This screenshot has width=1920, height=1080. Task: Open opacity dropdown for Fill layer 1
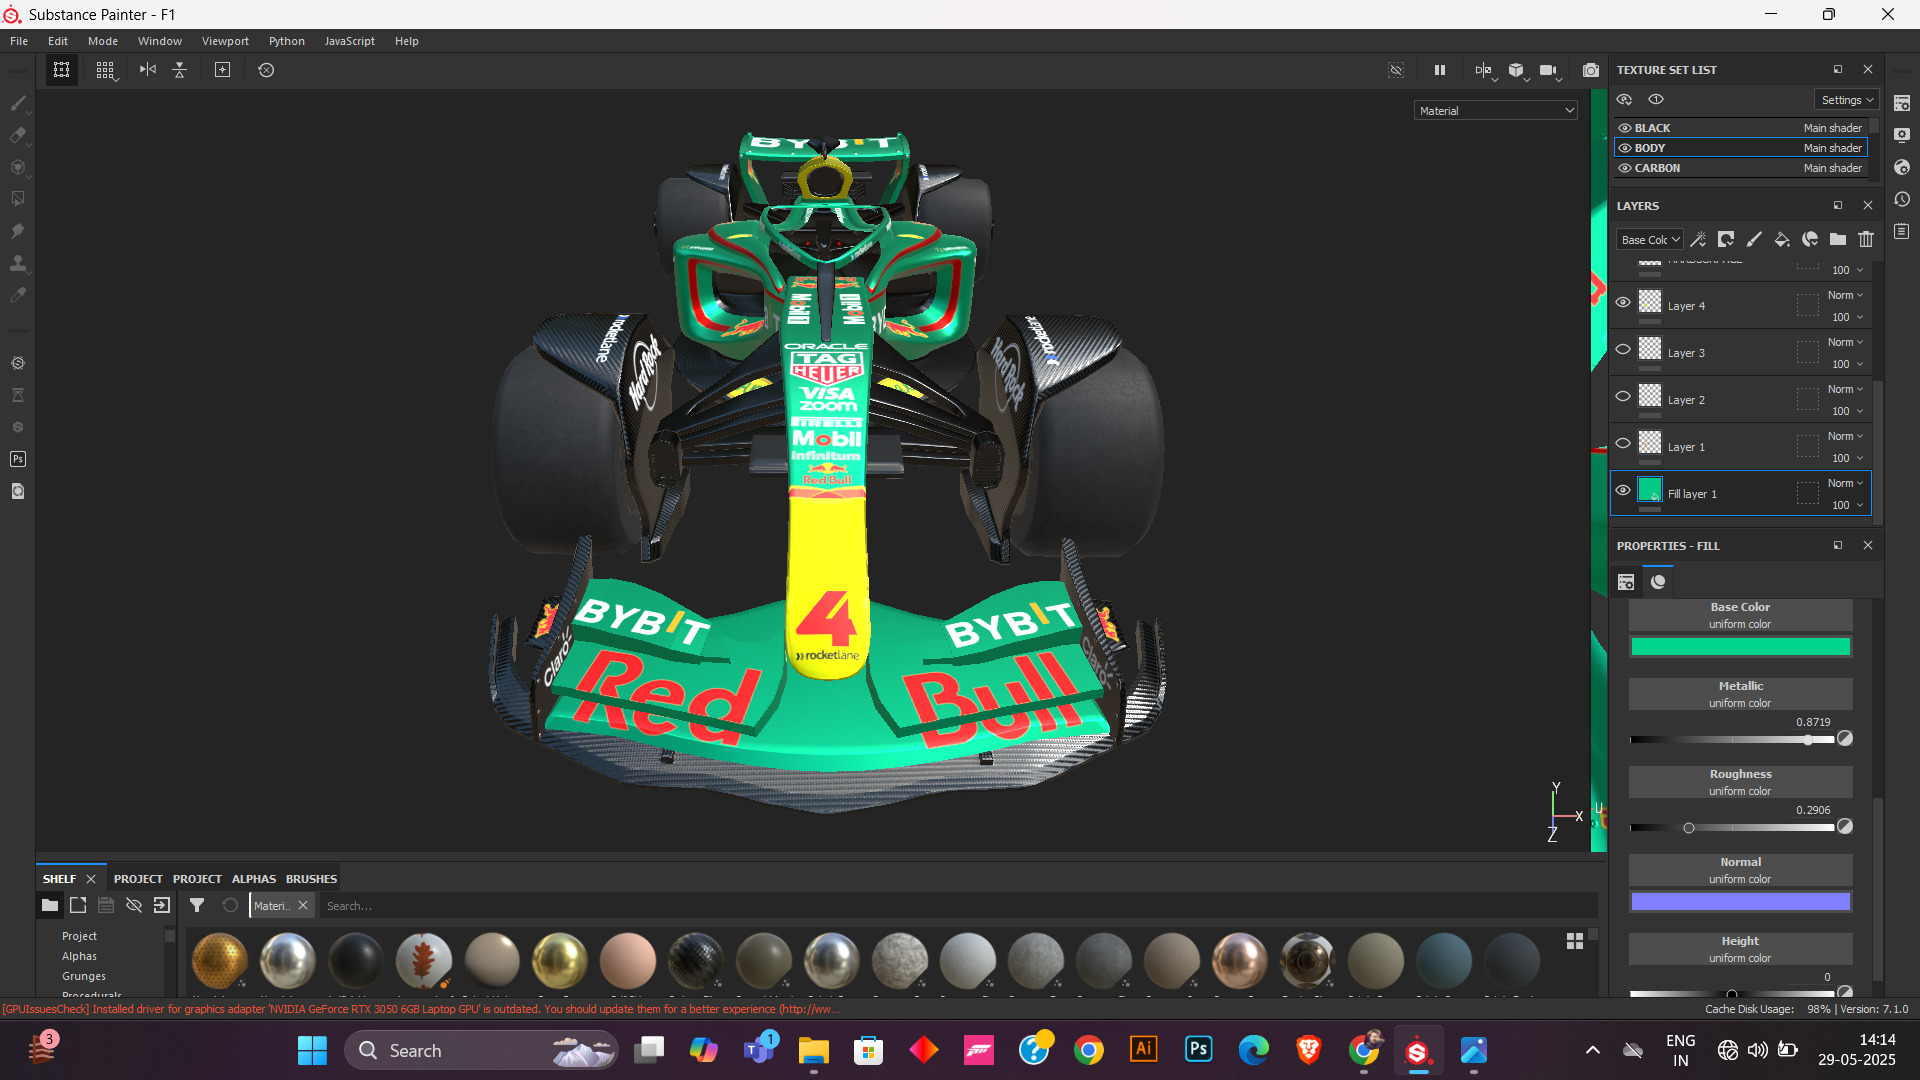(x=1847, y=505)
